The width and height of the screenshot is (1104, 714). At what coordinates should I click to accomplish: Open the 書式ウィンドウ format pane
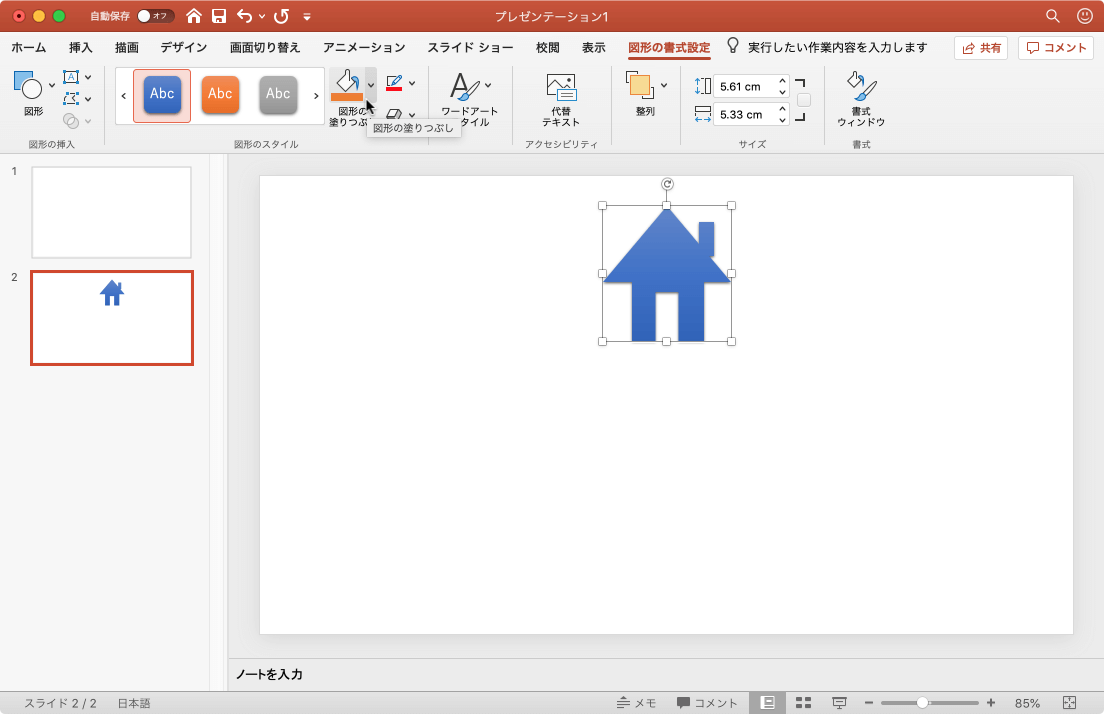pos(861,99)
